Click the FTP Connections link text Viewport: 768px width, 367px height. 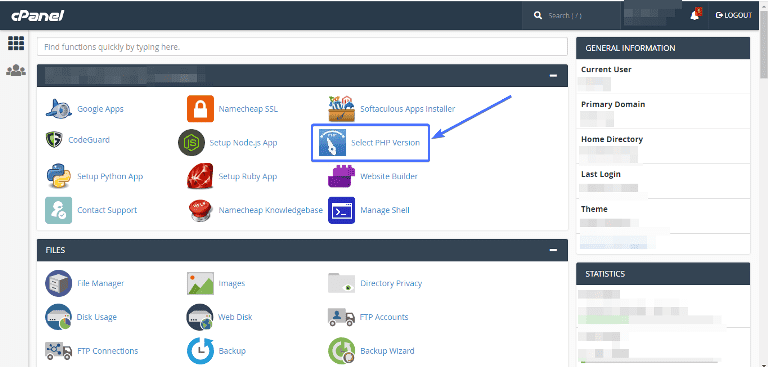[x=108, y=351]
